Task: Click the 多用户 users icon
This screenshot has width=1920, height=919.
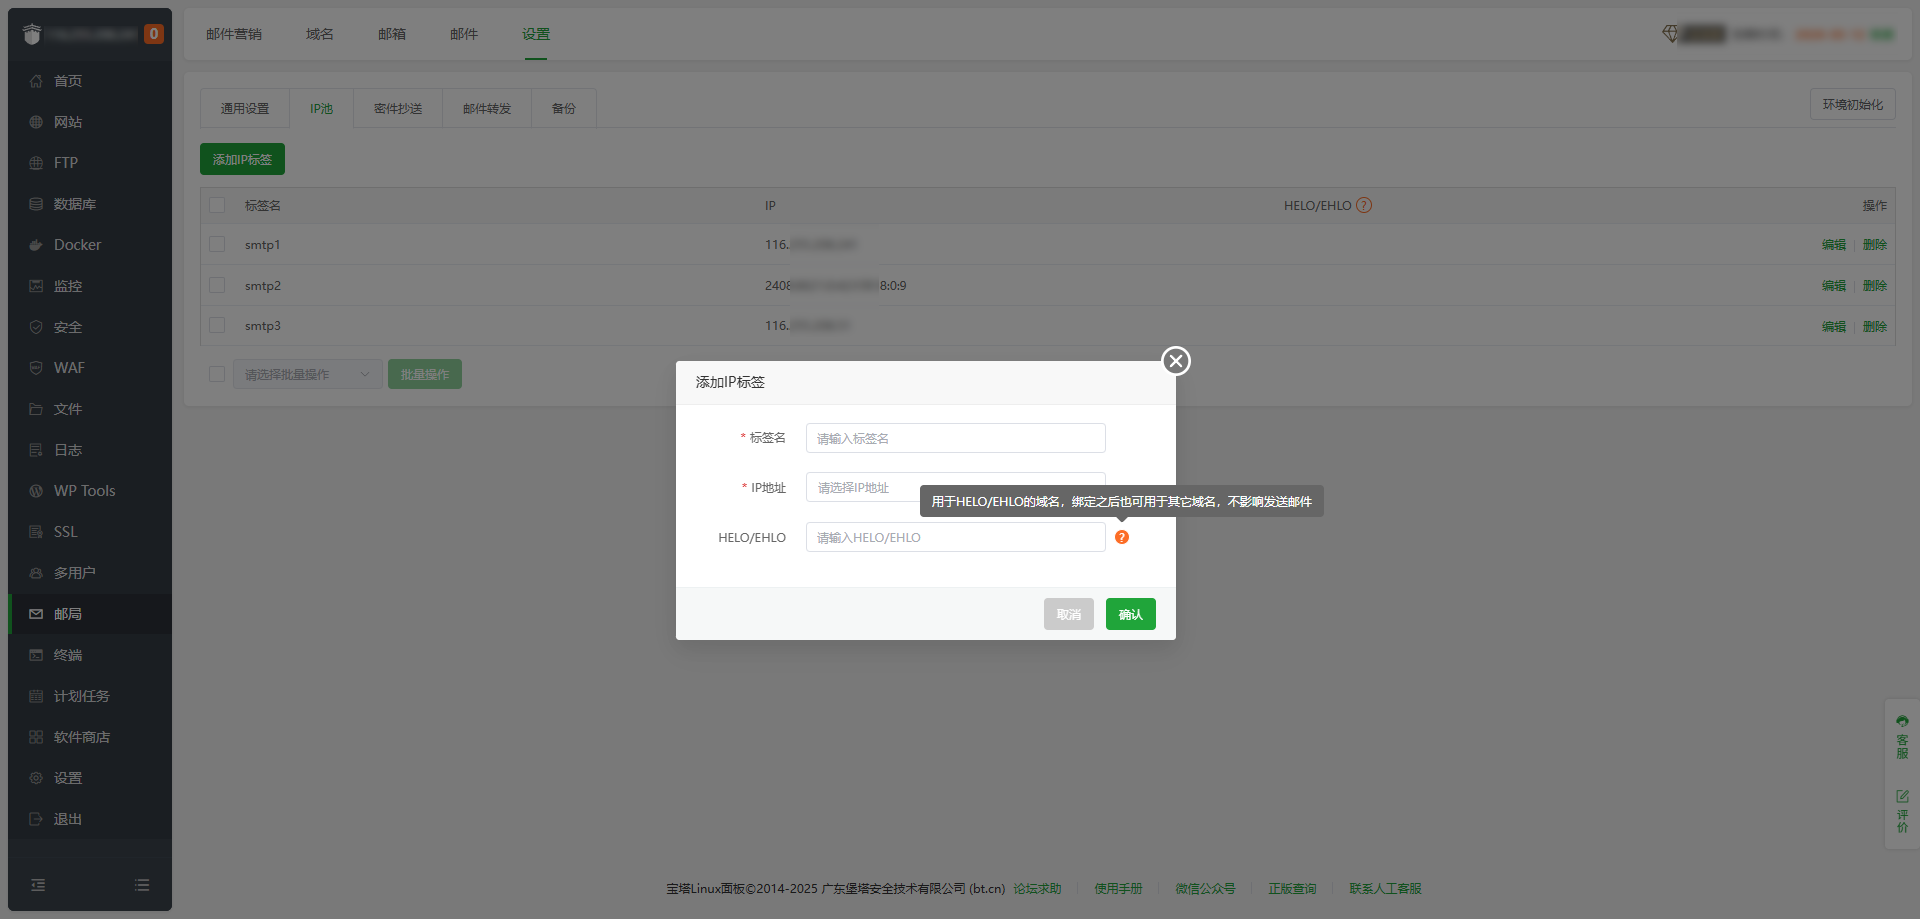Action: point(36,573)
